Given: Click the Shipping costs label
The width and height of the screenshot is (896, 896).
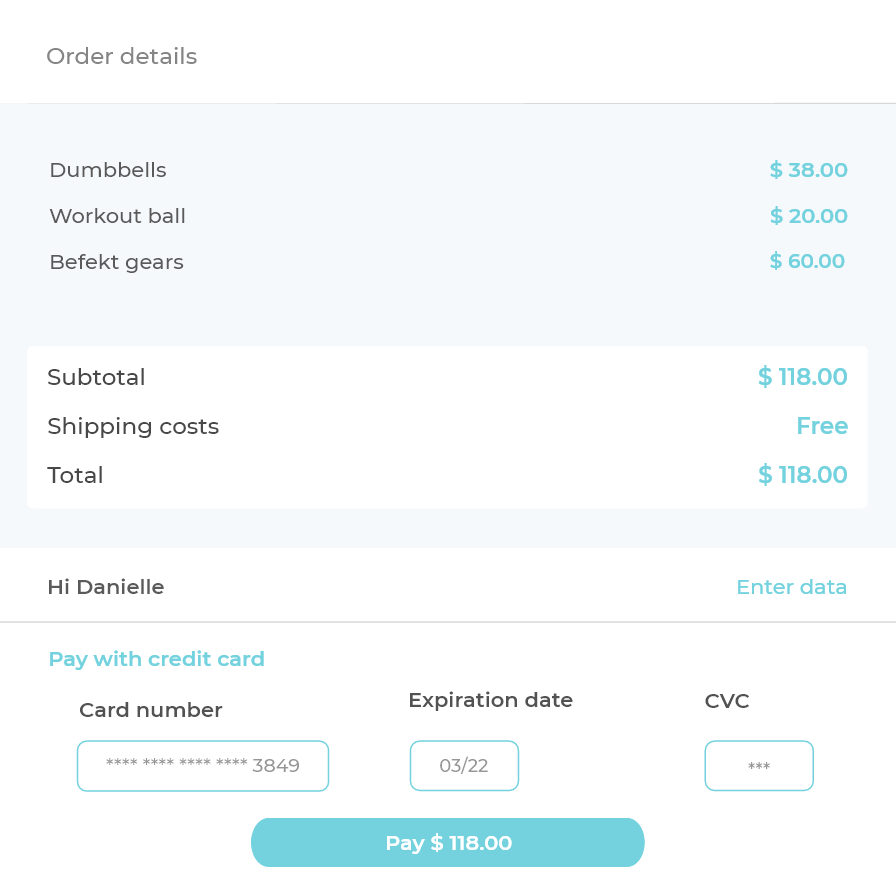Looking at the screenshot, I should coord(133,426).
